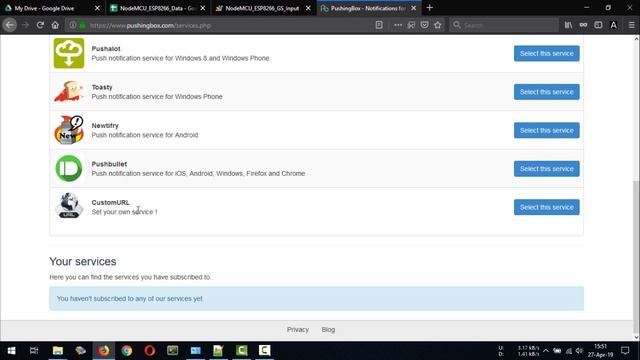Click the CustomURL globe icon
The width and height of the screenshot is (640, 360).
click(x=69, y=206)
